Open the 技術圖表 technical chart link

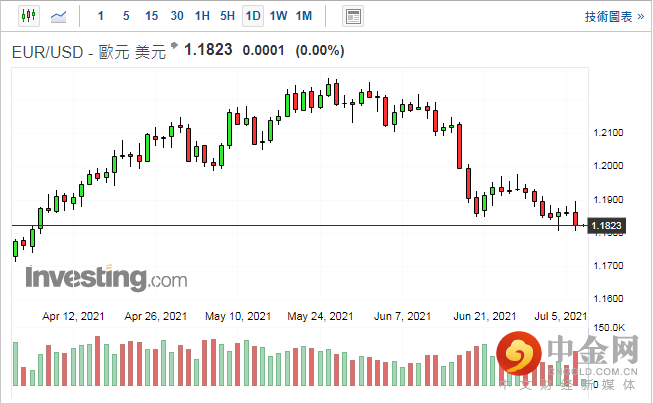[607, 16]
